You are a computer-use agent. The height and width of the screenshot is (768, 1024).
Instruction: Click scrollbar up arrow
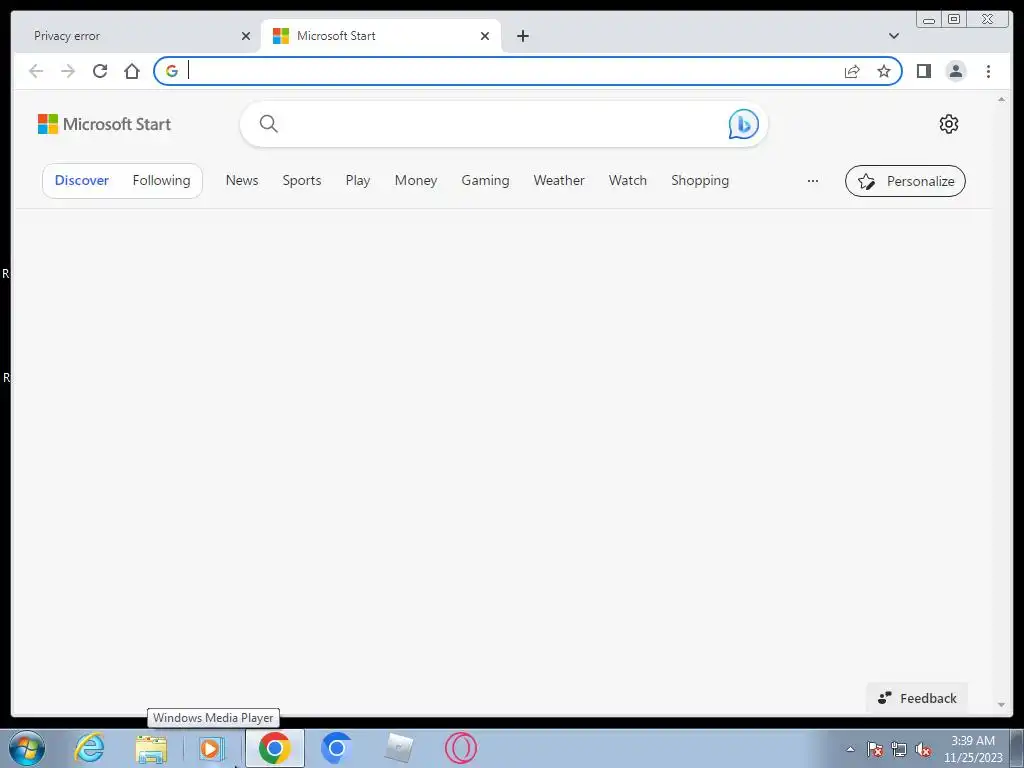coord(1001,99)
